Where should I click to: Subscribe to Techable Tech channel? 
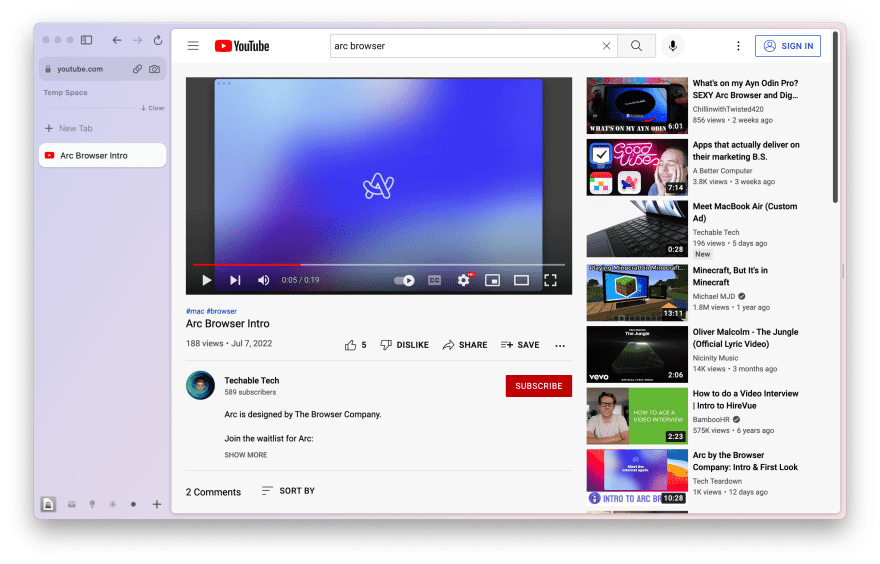(x=539, y=386)
